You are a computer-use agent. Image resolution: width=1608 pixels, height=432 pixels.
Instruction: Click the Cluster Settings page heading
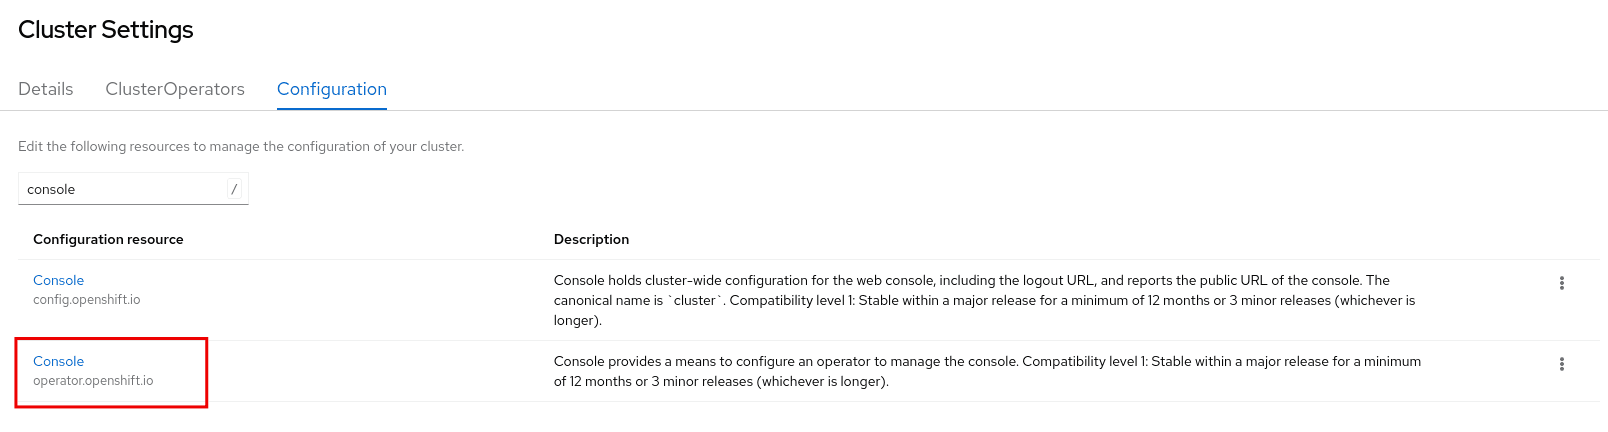106,30
